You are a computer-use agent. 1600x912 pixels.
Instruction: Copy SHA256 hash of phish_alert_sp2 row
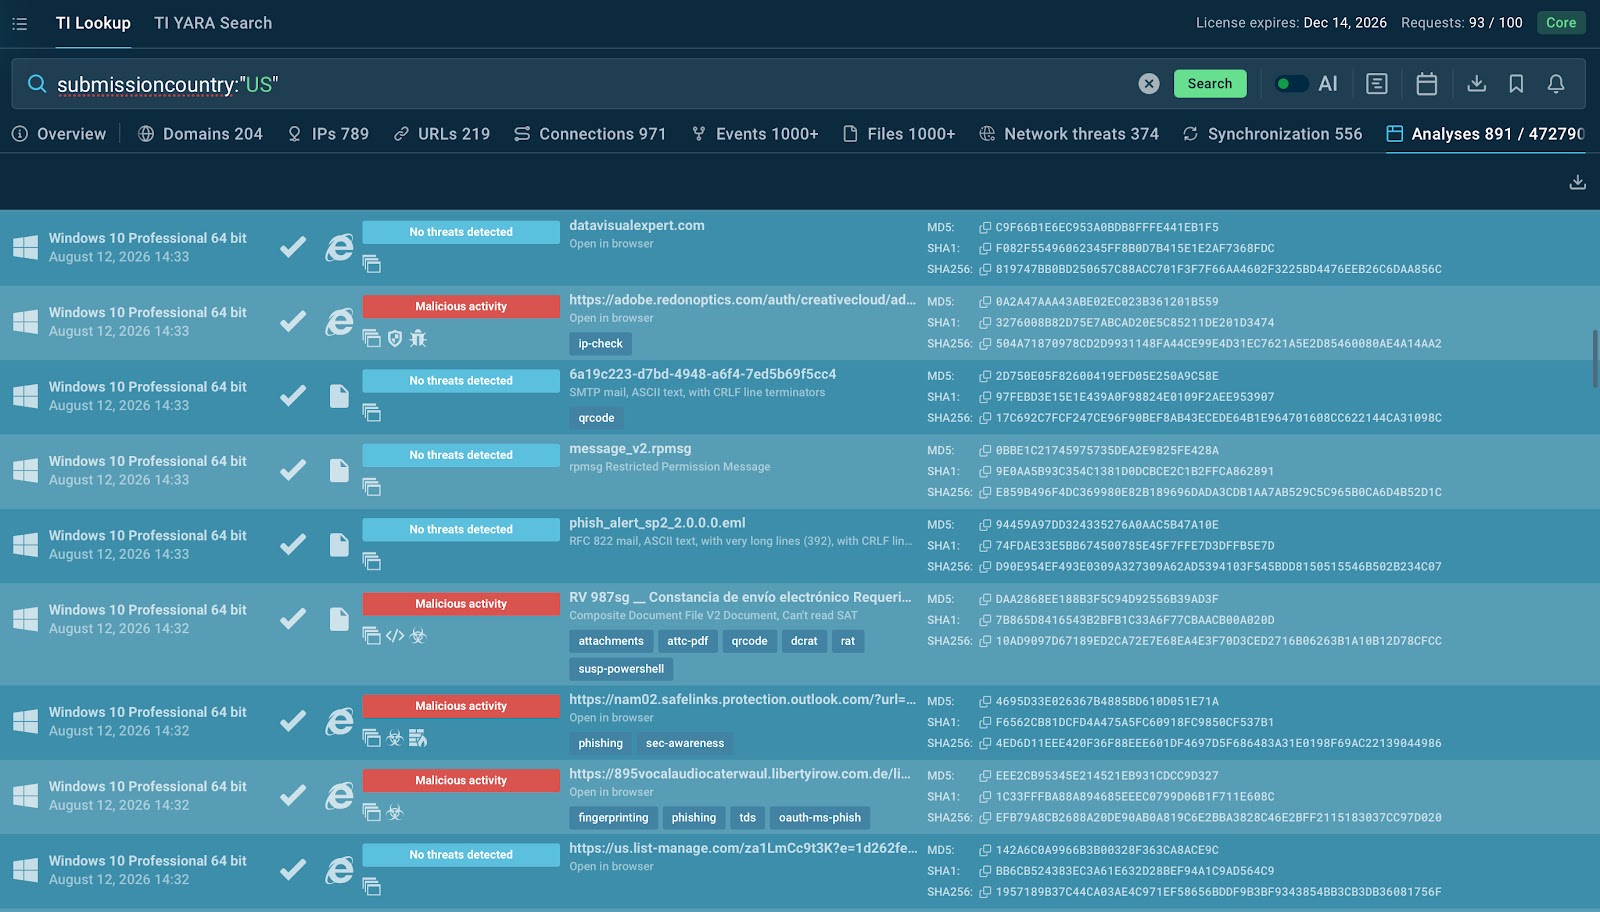[x=985, y=567]
